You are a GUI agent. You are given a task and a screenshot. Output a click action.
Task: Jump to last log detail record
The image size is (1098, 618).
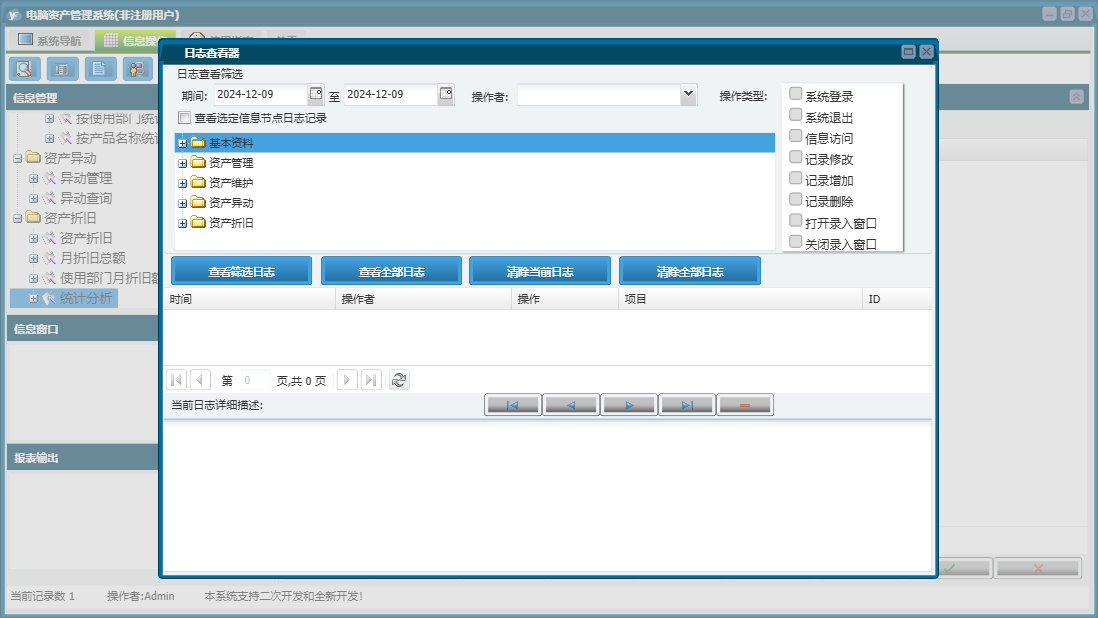pos(687,405)
